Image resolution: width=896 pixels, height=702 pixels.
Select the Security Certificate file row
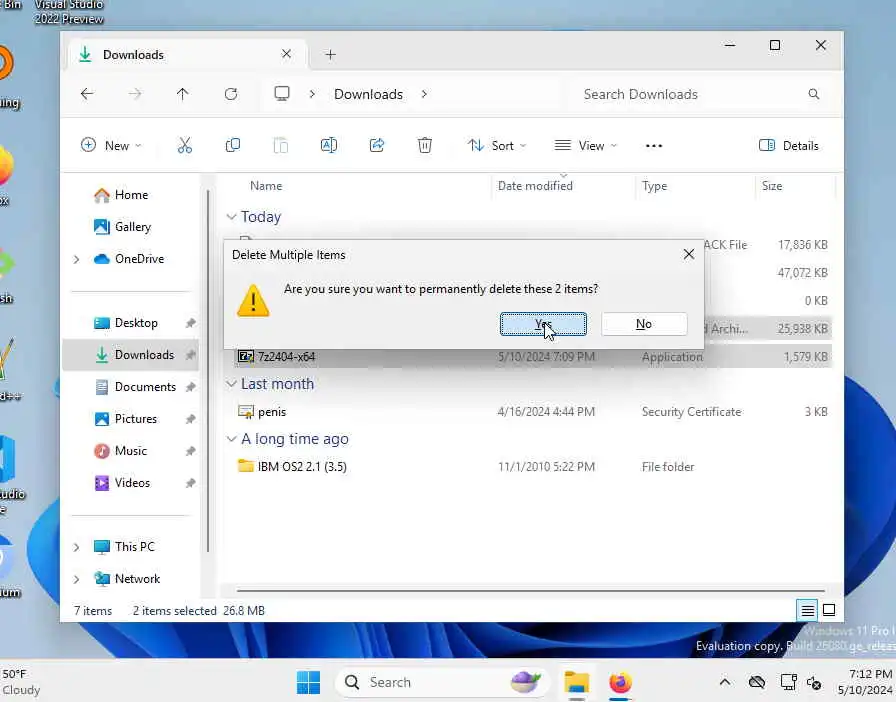533,412
